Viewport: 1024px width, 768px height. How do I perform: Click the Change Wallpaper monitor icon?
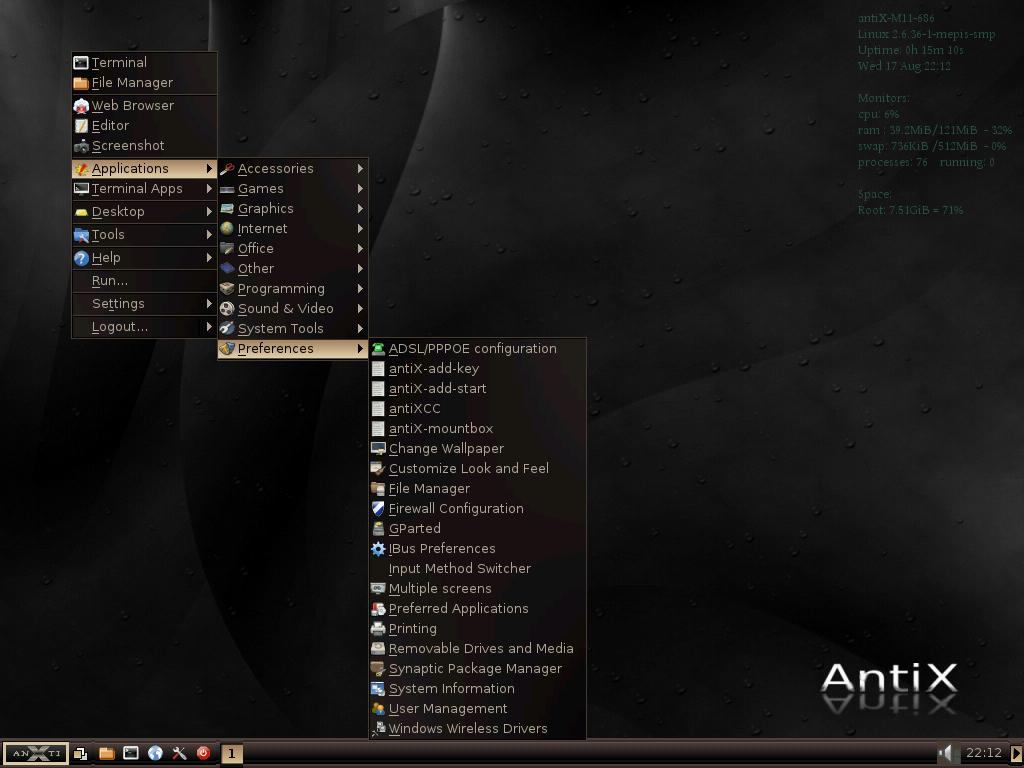pyautogui.click(x=378, y=449)
